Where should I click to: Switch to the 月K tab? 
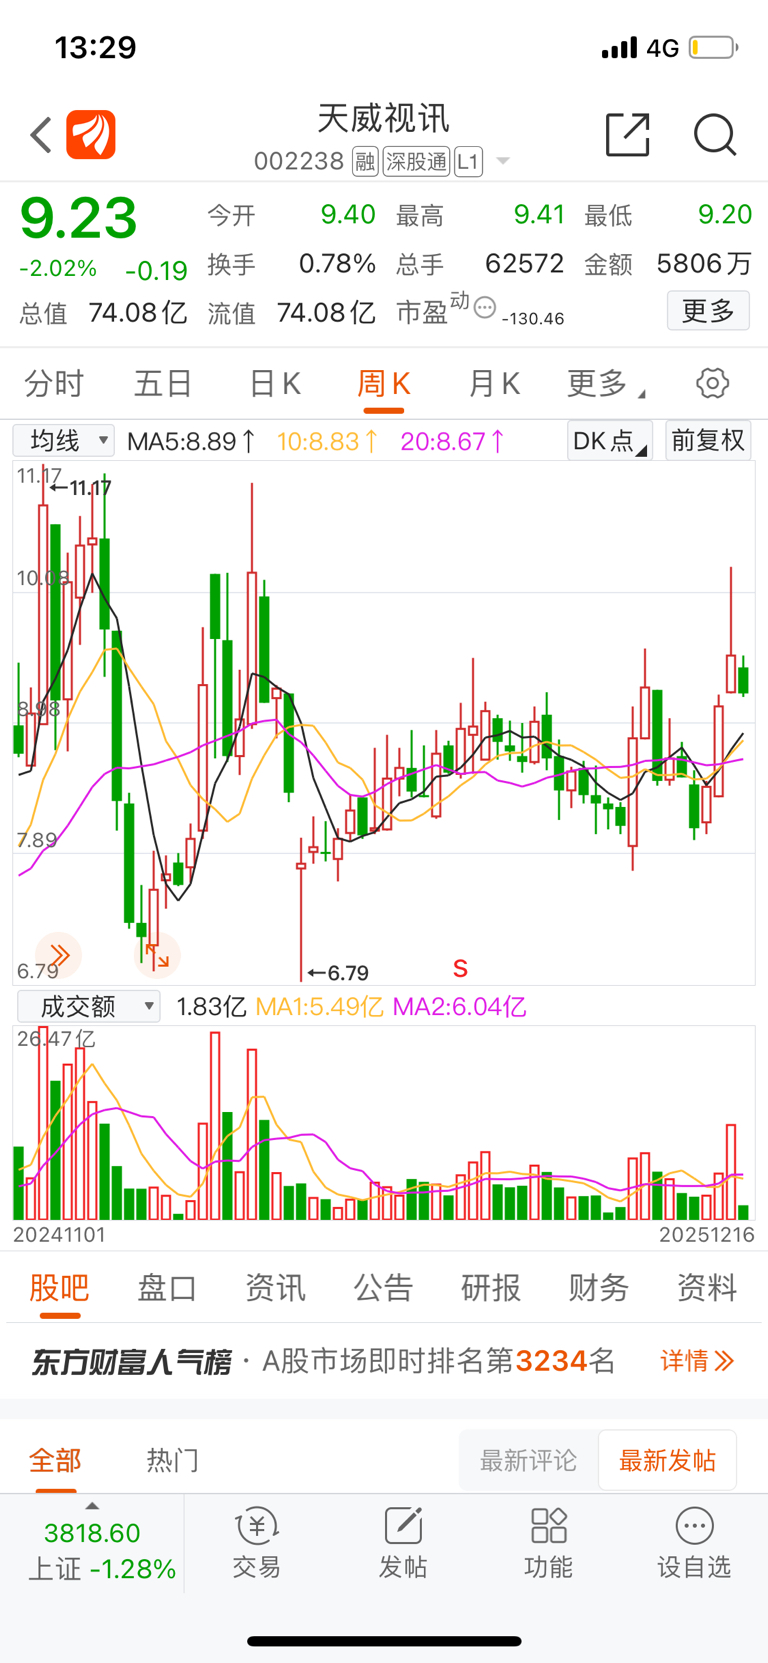pyautogui.click(x=494, y=383)
